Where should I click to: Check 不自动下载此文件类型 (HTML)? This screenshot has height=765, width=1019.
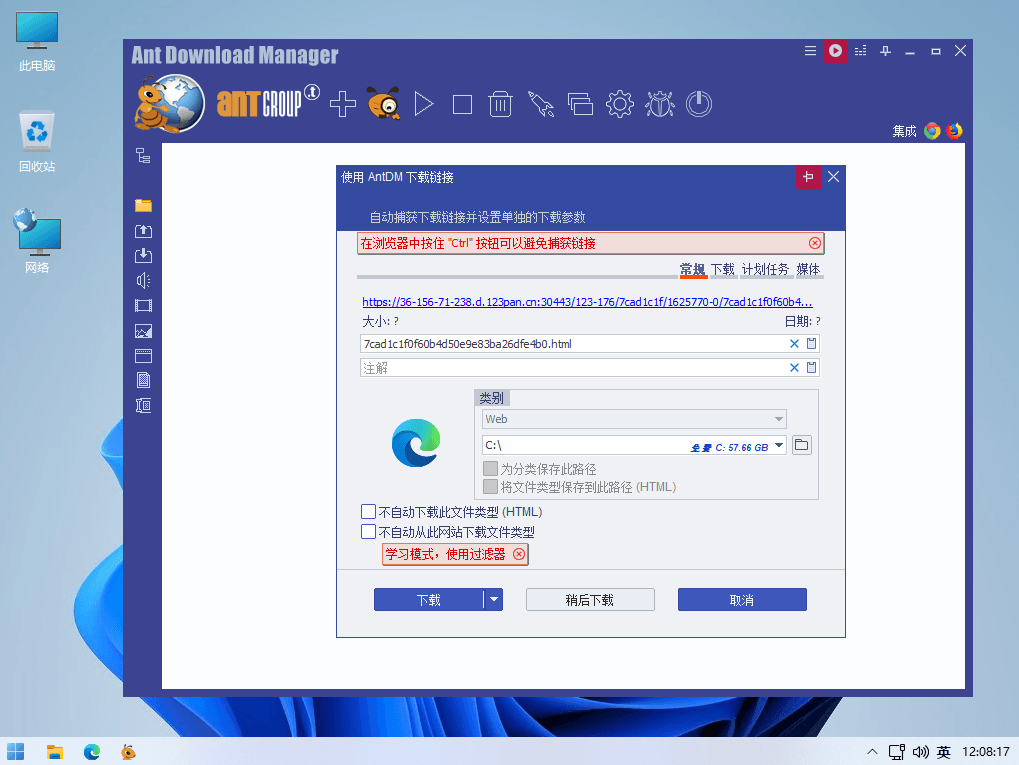(x=368, y=512)
